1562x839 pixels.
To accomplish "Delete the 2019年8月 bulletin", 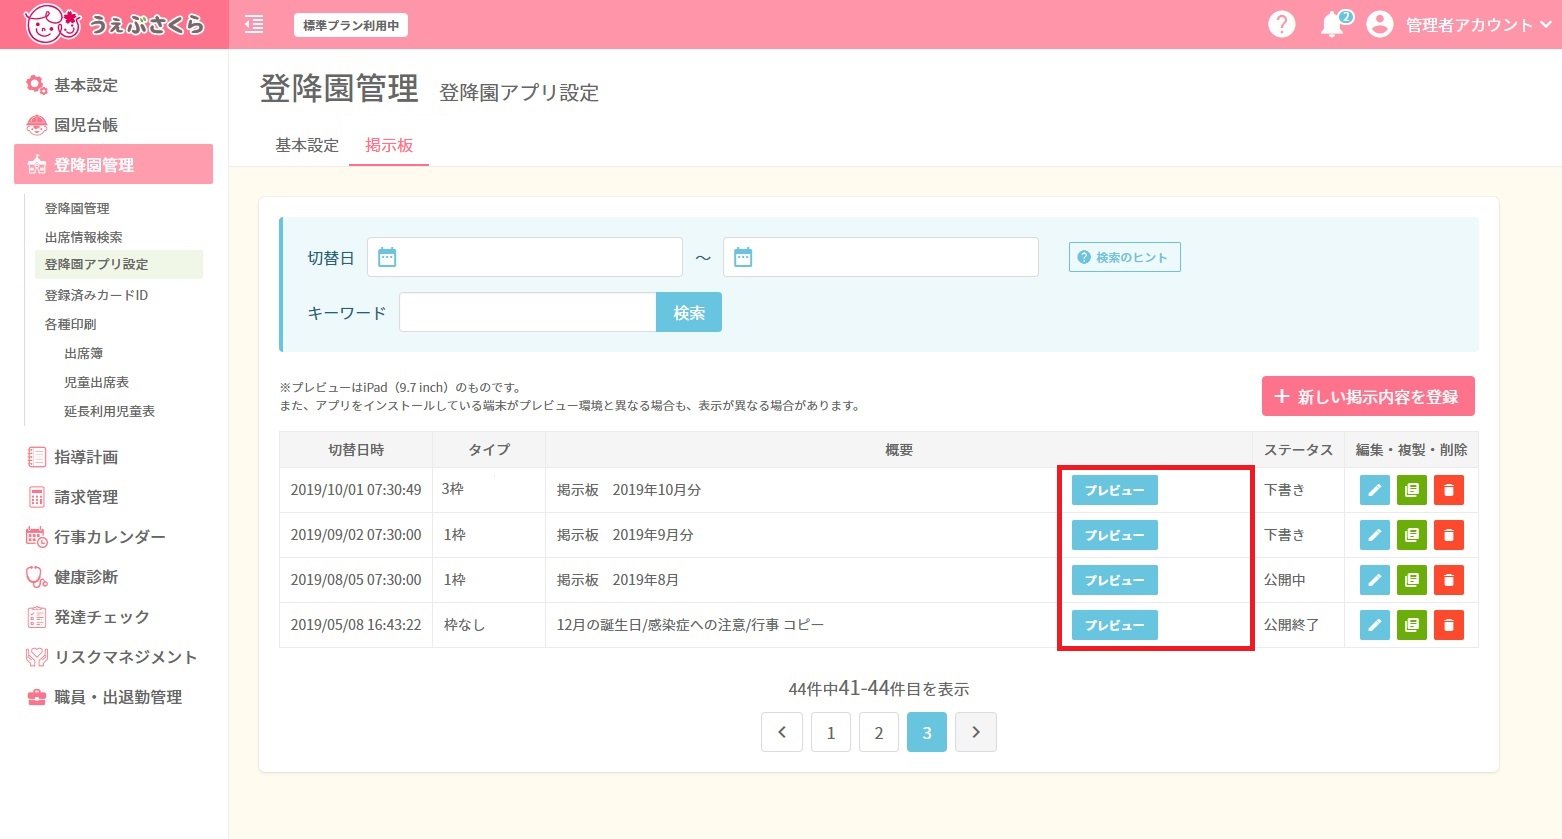I will coord(1449,580).
